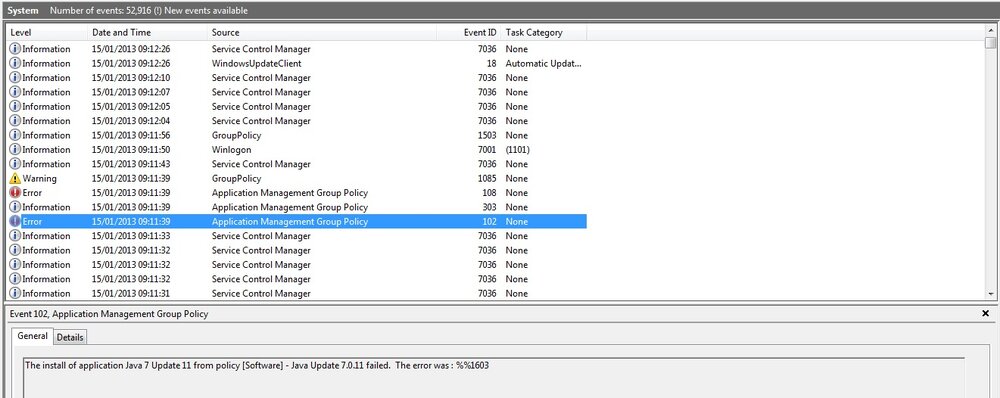The height and width of the screenshot is (398, 1000).
Task: Click the date cell 15/01/2013 09:12:07
Action: pyautogui.click(x=131, y=92)
